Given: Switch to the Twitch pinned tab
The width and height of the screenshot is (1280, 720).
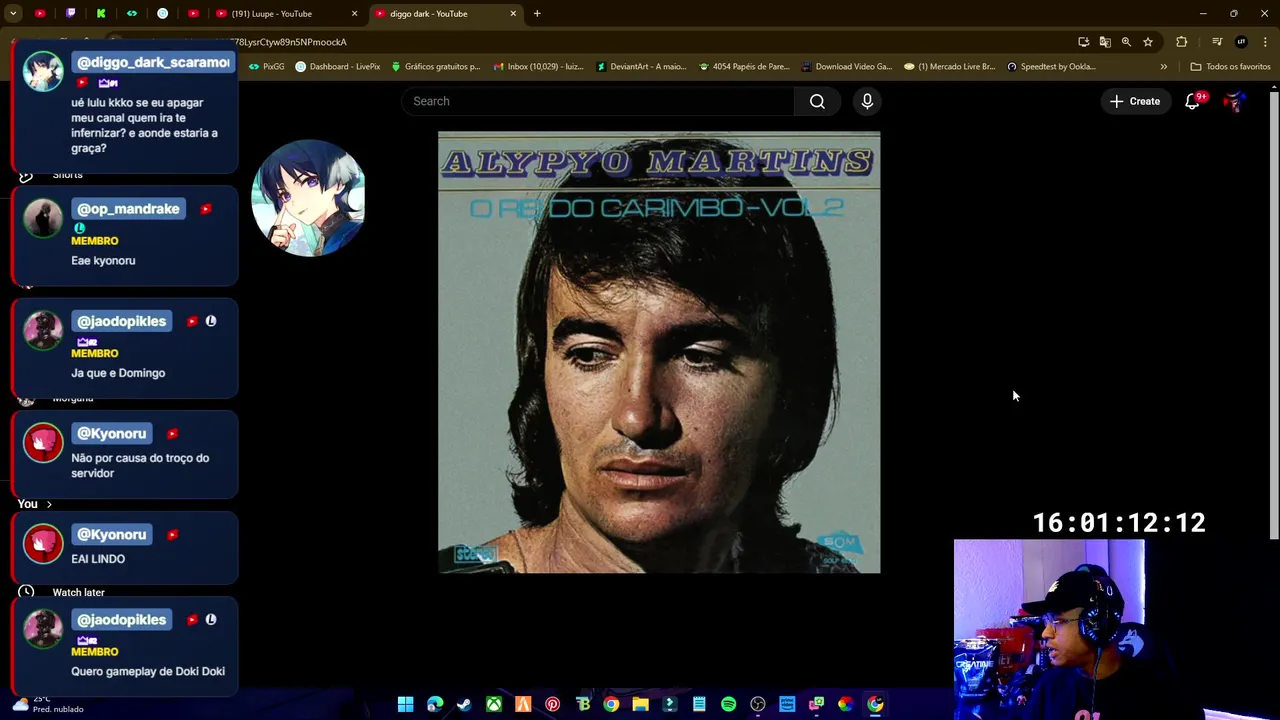Looking at the screenshot, I should click(x=70, y=14).
